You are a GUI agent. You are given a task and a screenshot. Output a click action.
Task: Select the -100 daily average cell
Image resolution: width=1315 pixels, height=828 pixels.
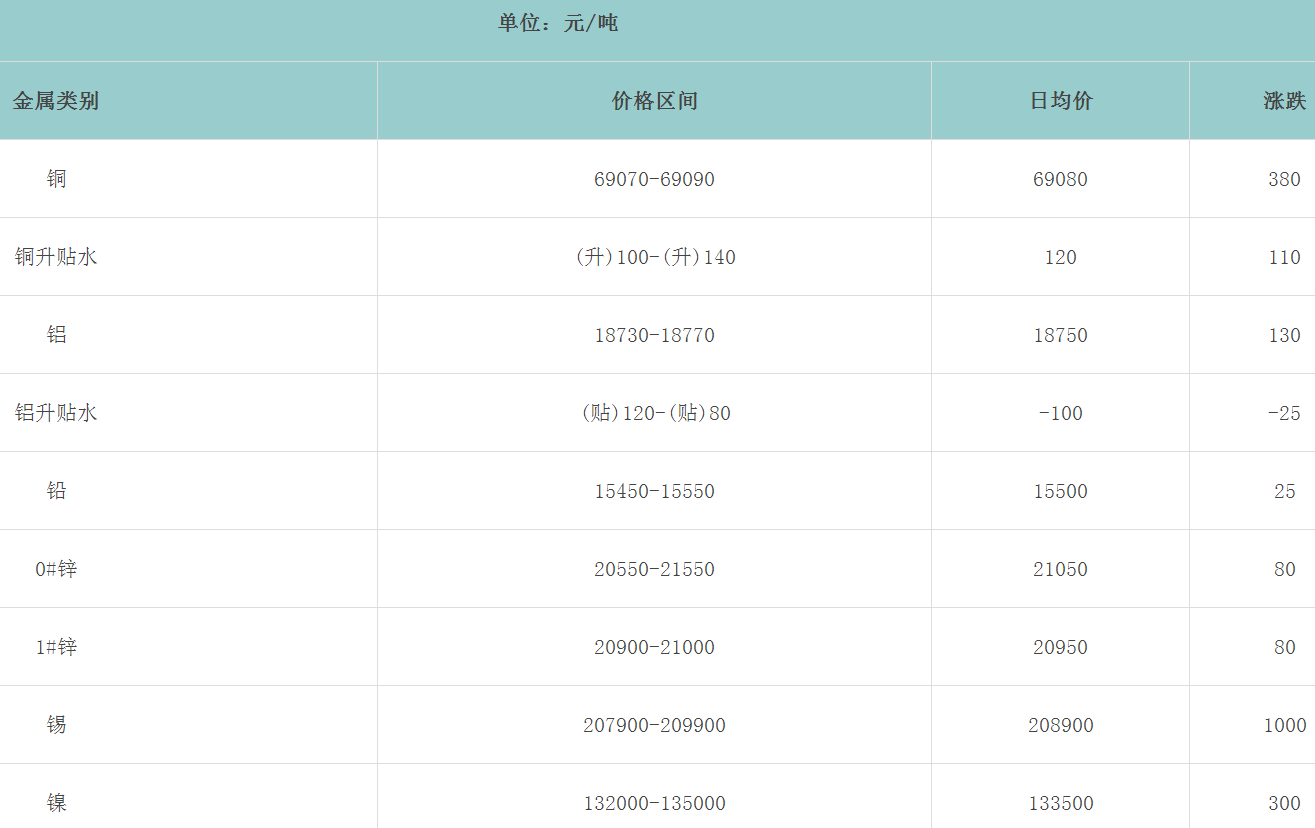[x=1060, y=414]
